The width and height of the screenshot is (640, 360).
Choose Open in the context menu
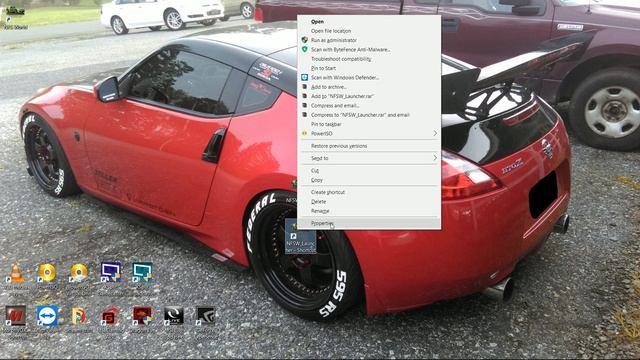pos(369,21)
